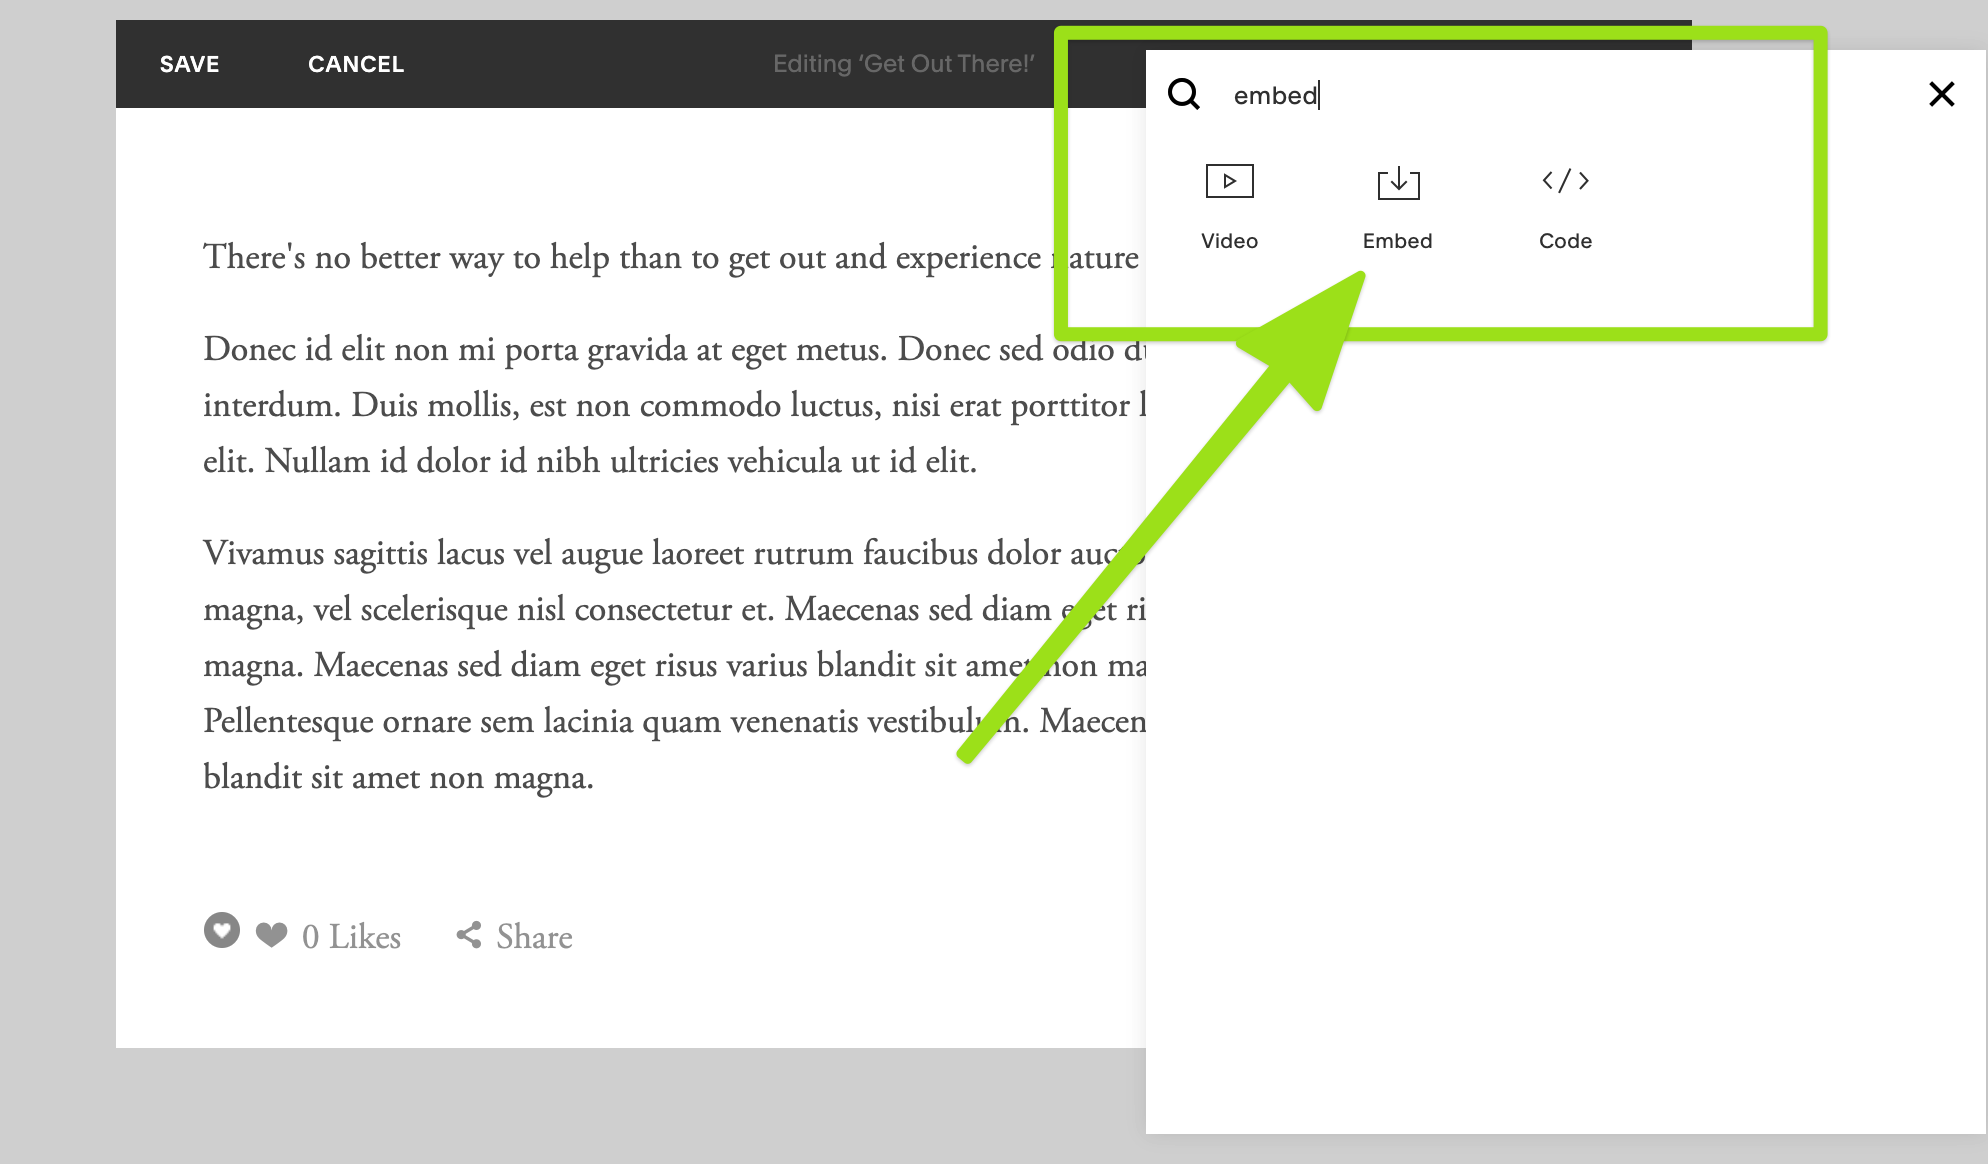
Task: Click the circled heart like icon
Action: [x=222, y=930]
